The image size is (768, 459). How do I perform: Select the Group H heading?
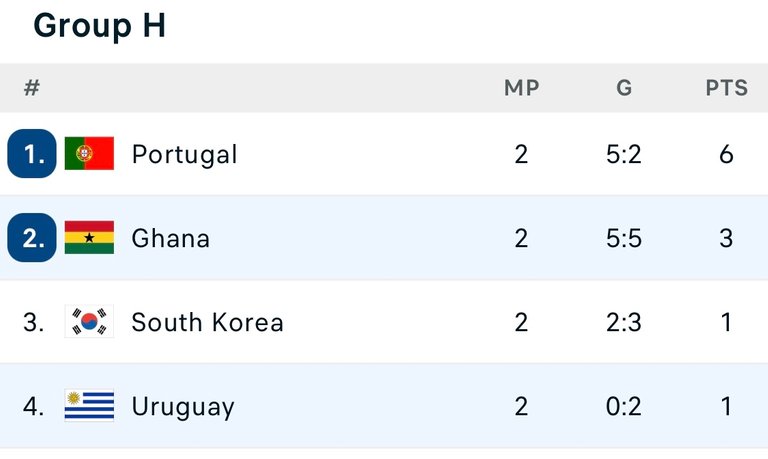pos(99,25)
